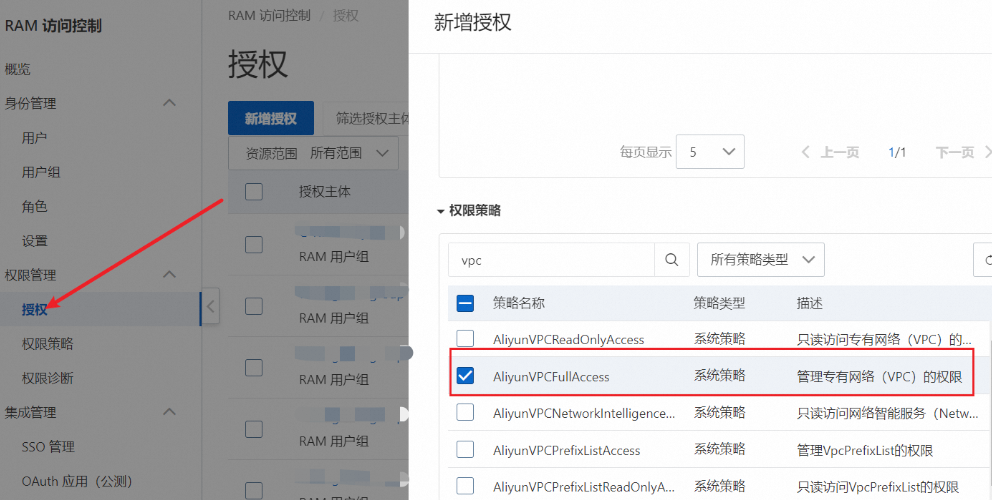Click the 策略类型 column header
Image resolution: width=992 pixels, height=500 pixels.
pos(719,303)
